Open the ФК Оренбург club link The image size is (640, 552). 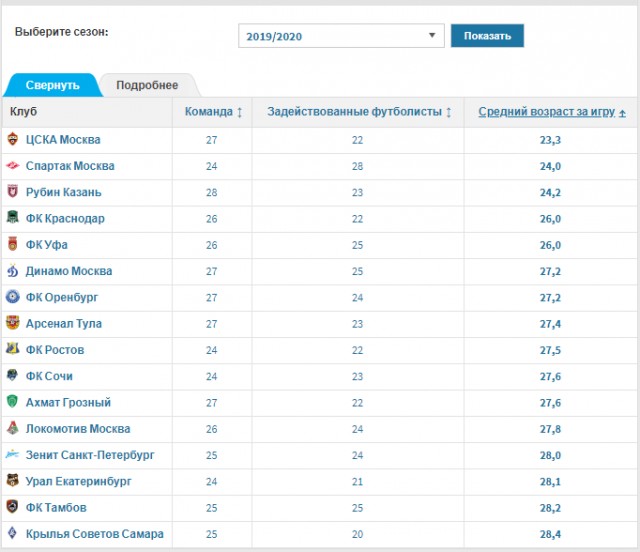click(x=62, y=297)
